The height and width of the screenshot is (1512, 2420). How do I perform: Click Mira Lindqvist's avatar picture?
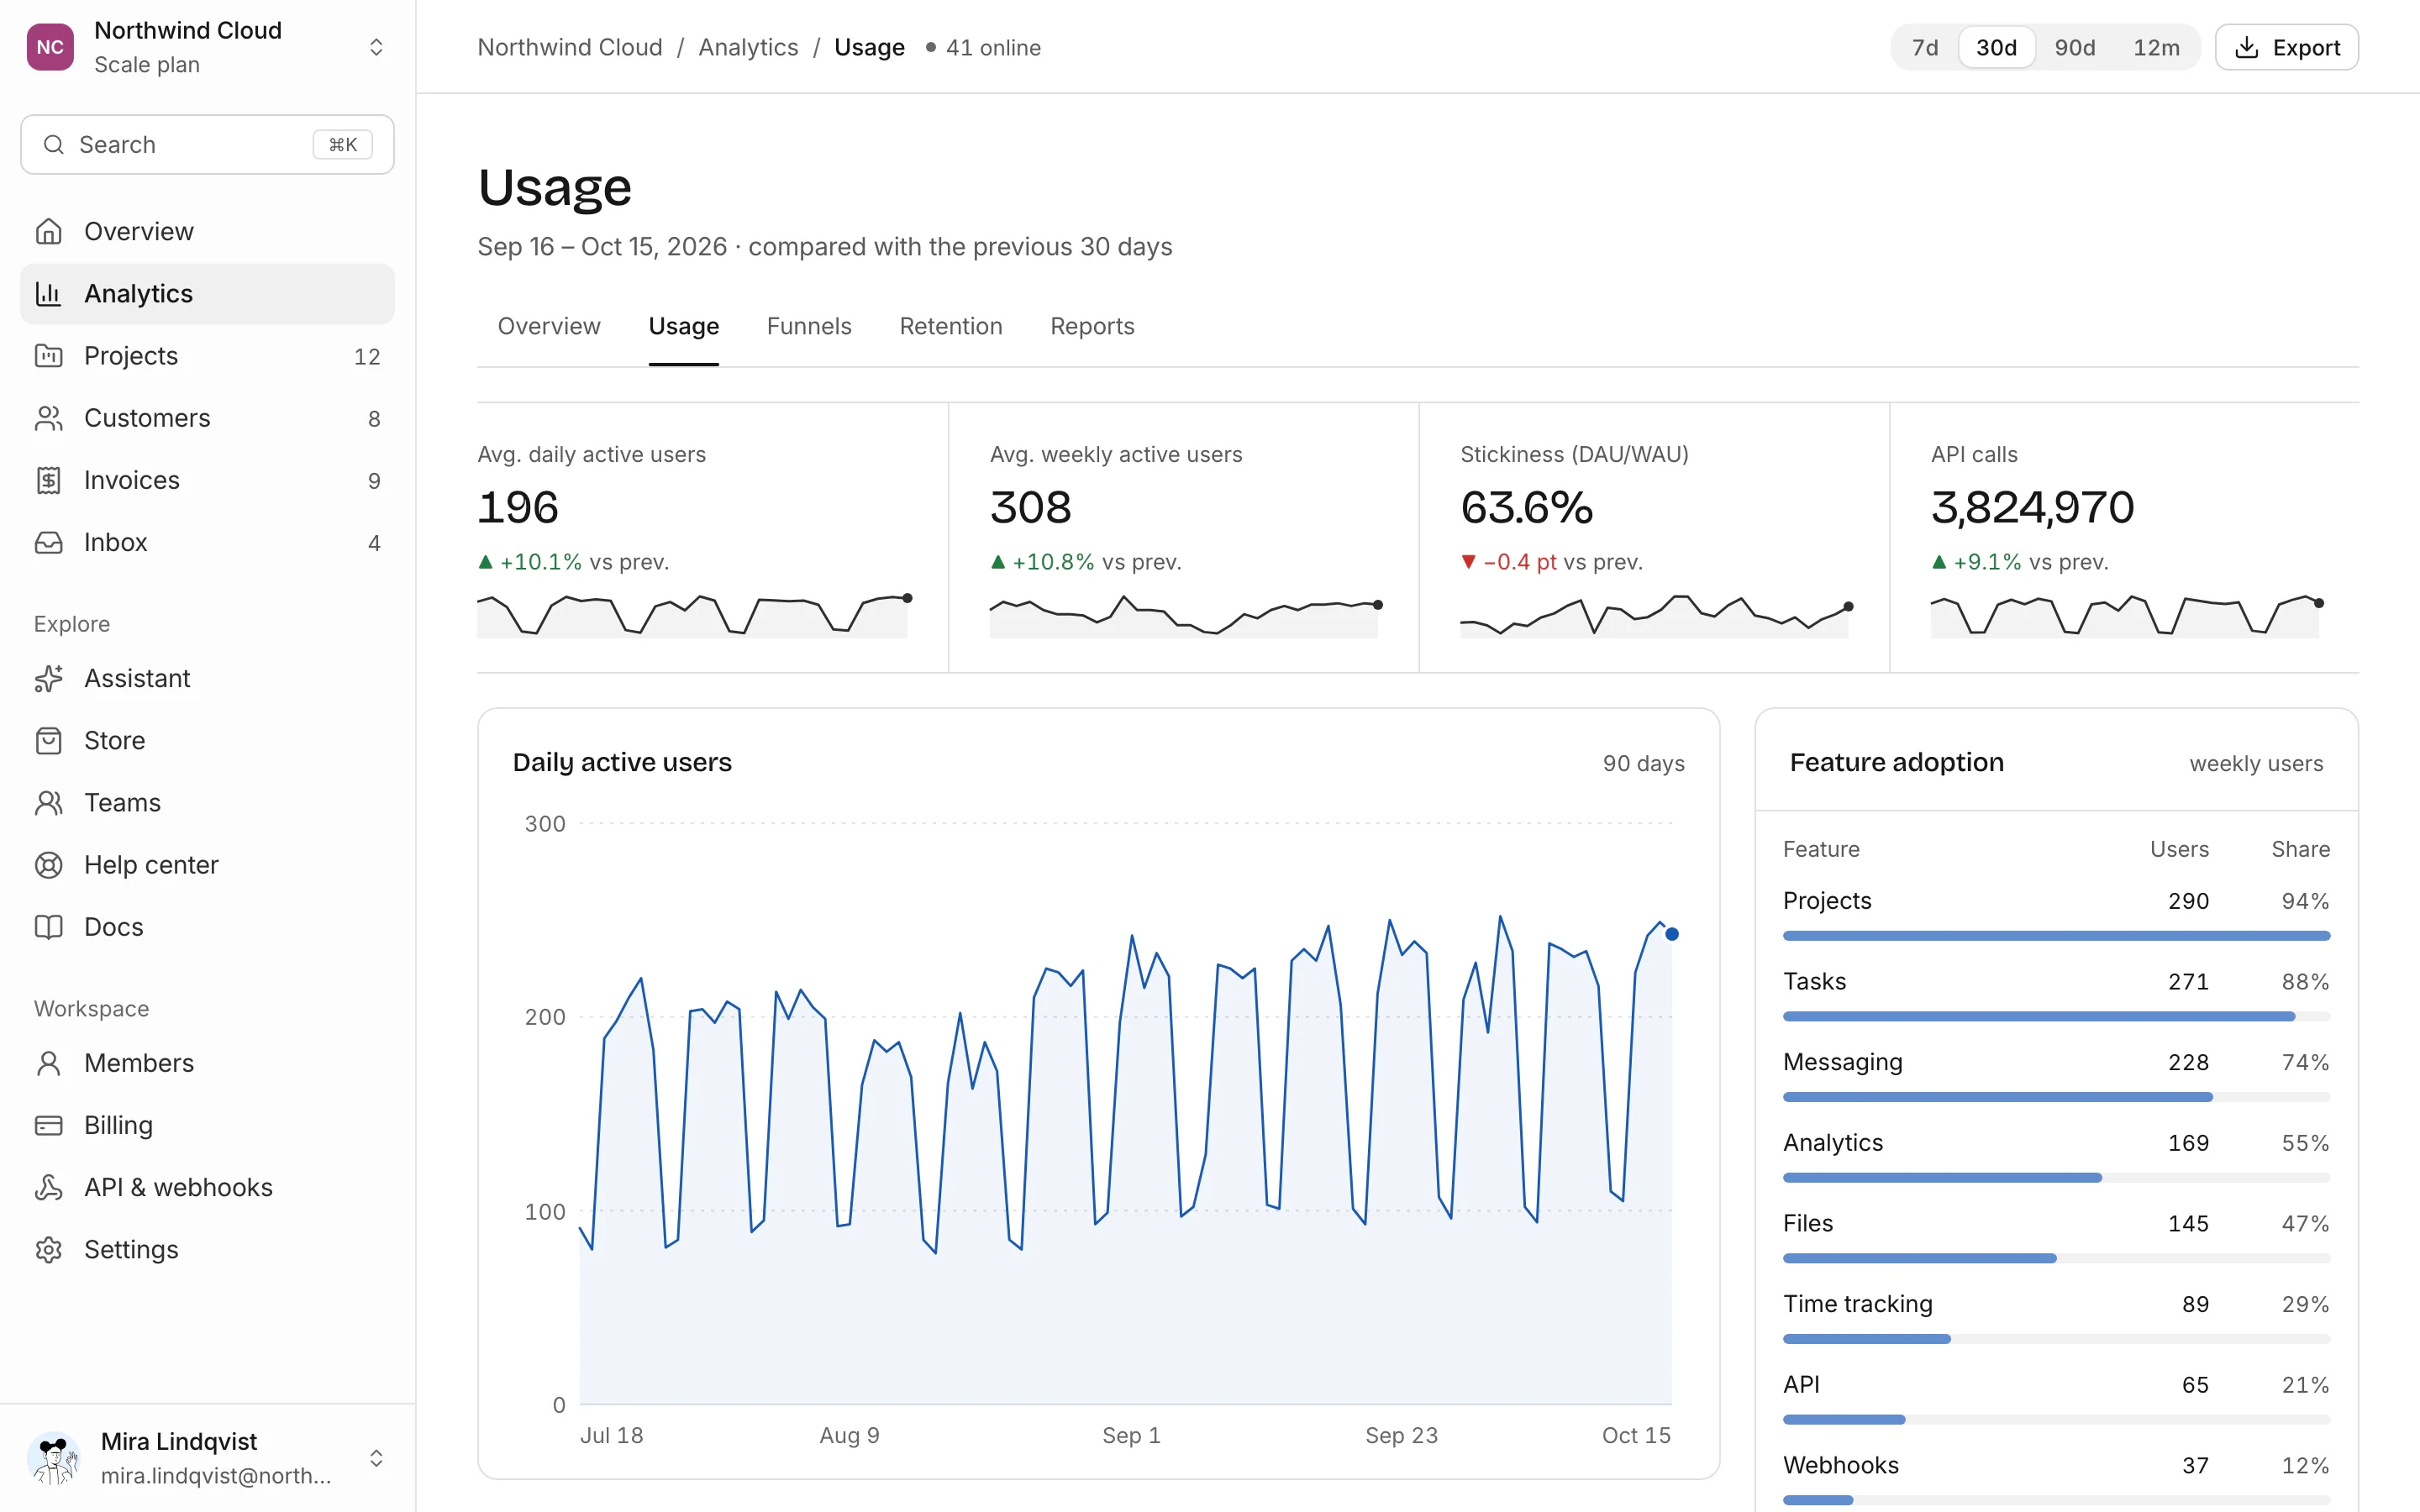[x=54, y=1458]
